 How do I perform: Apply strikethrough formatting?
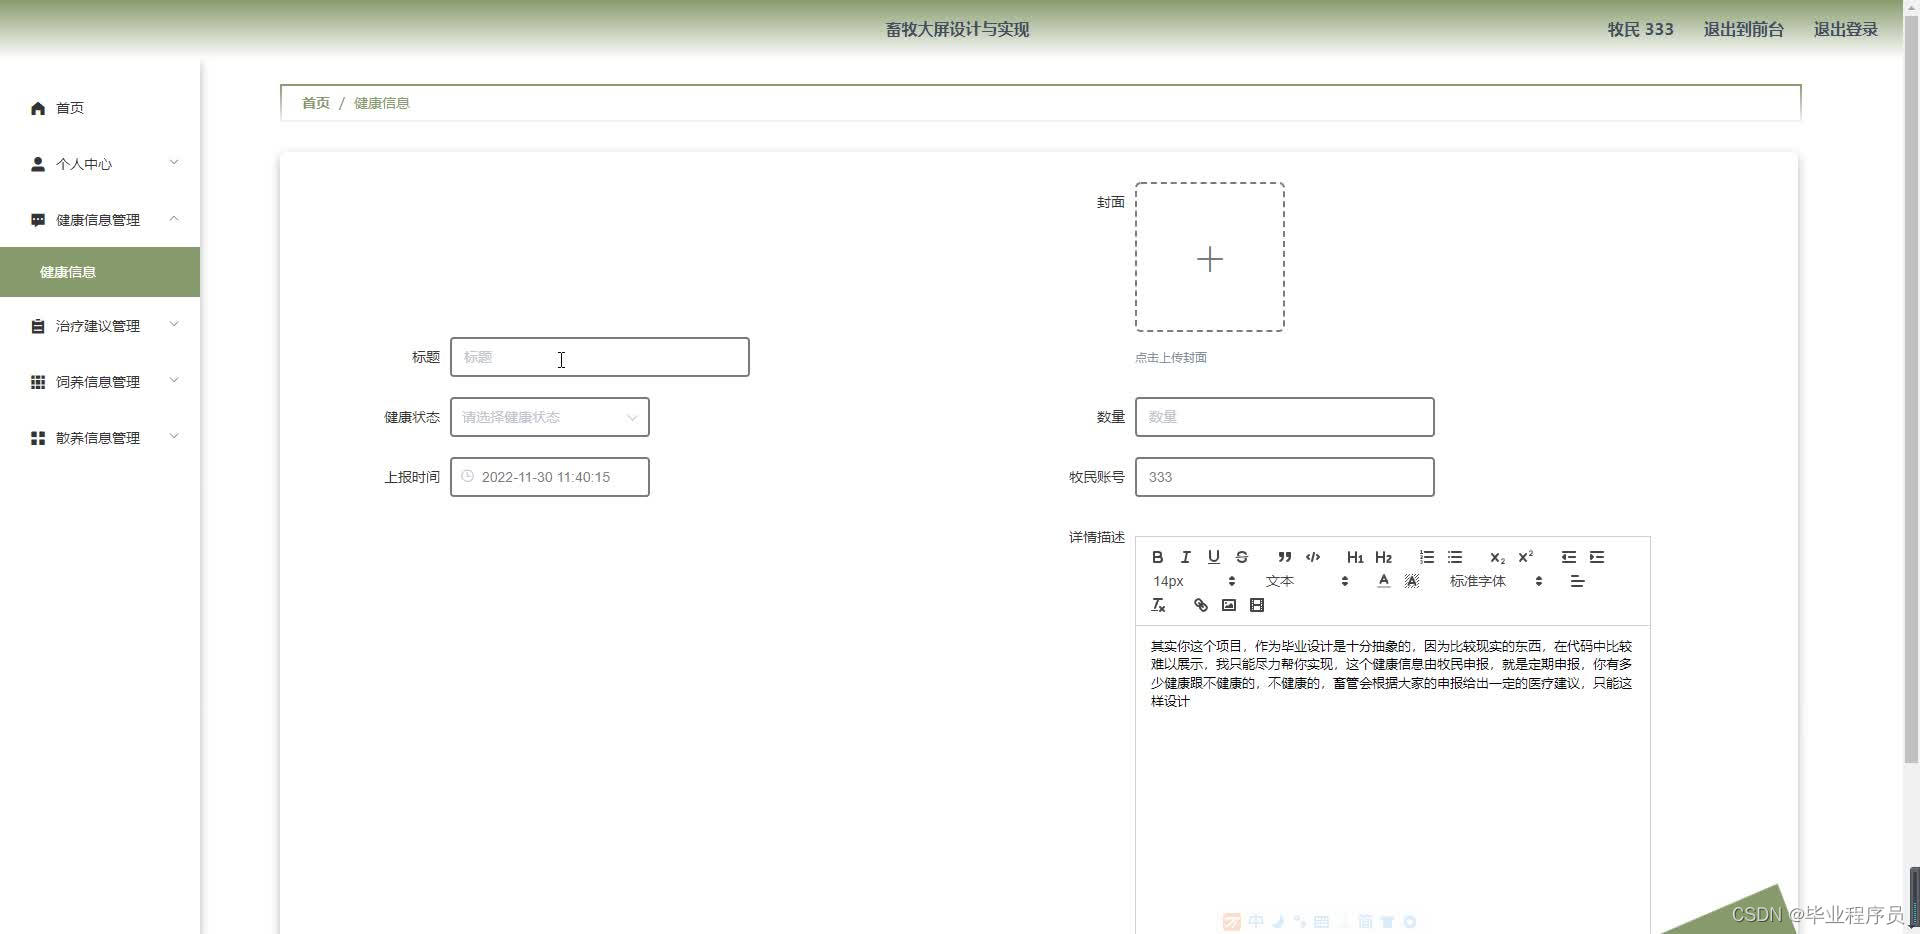point(1241,557)
